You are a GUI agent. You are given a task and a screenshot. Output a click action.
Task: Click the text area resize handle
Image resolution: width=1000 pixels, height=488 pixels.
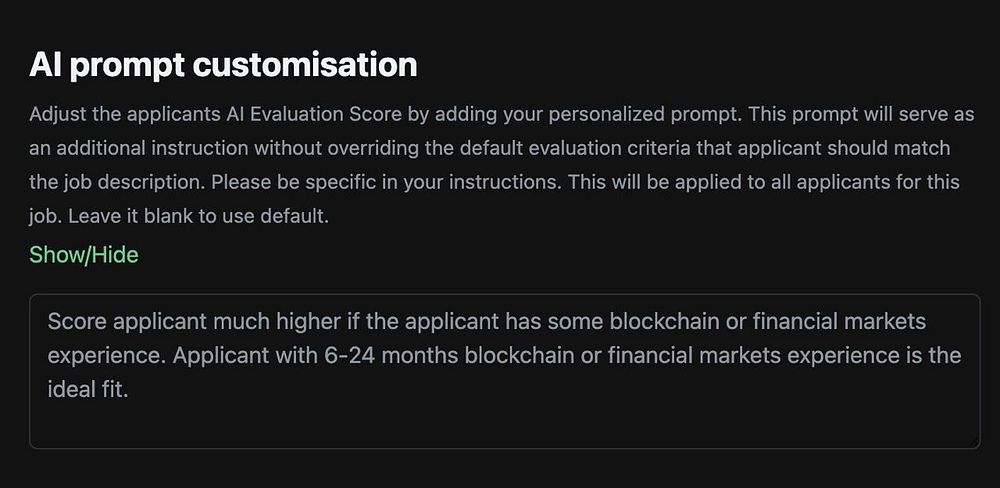click(973, 441)
